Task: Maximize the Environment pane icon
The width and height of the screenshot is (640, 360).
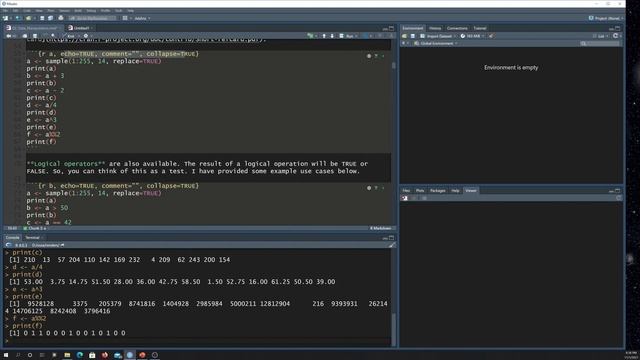Action: 618,28
